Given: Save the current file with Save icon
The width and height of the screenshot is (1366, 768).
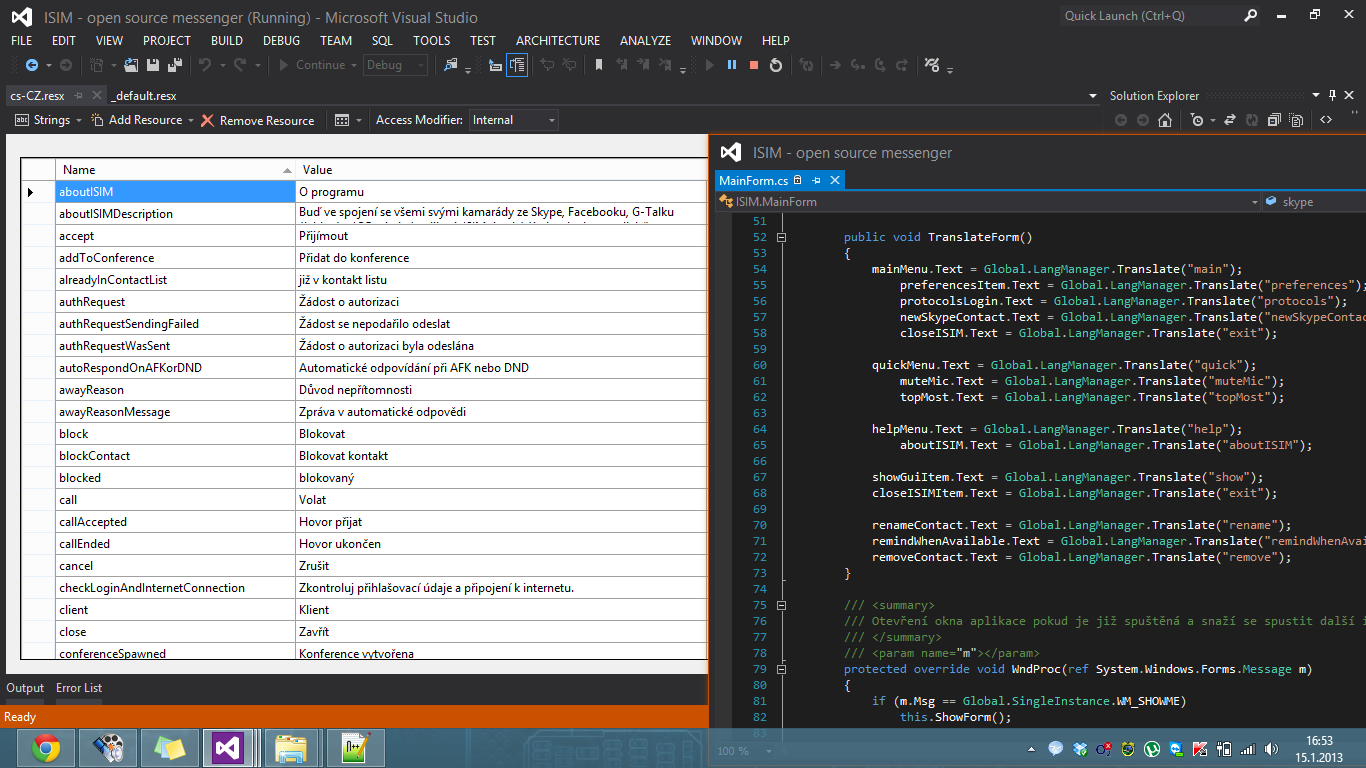Looking at the screenshot, I should tap(153, 65).
